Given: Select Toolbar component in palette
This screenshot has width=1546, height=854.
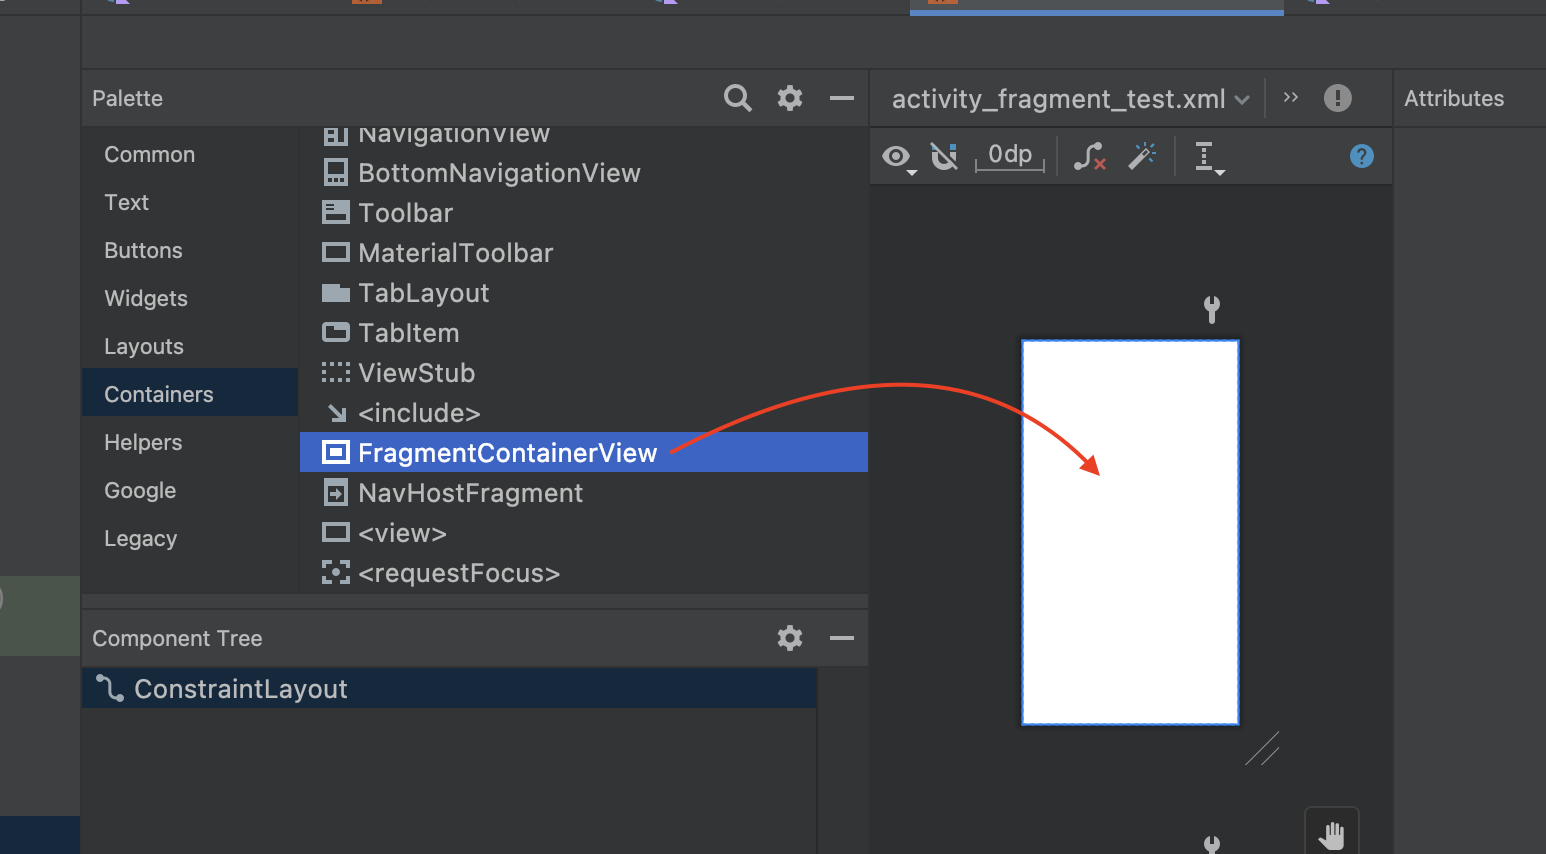Looking at the screenshot, I should 583,213.
